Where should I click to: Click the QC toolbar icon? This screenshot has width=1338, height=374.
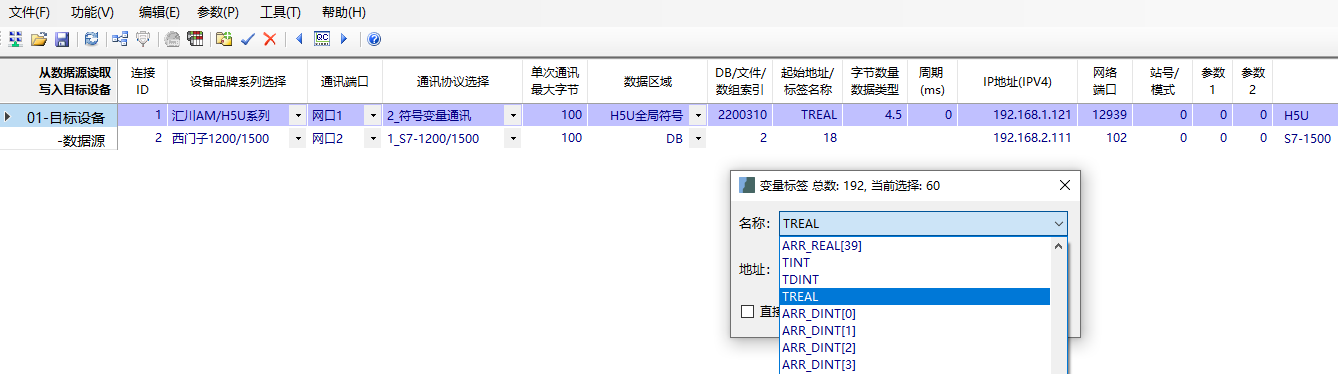coord(322,39)
